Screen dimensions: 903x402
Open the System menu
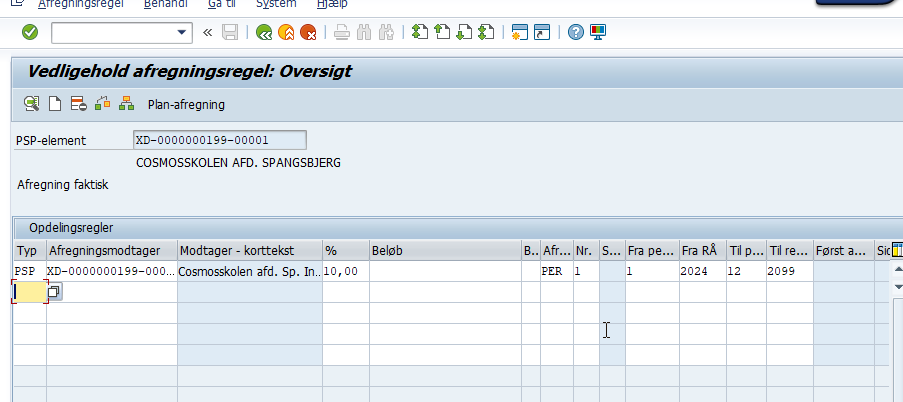[x=275, y=4]
